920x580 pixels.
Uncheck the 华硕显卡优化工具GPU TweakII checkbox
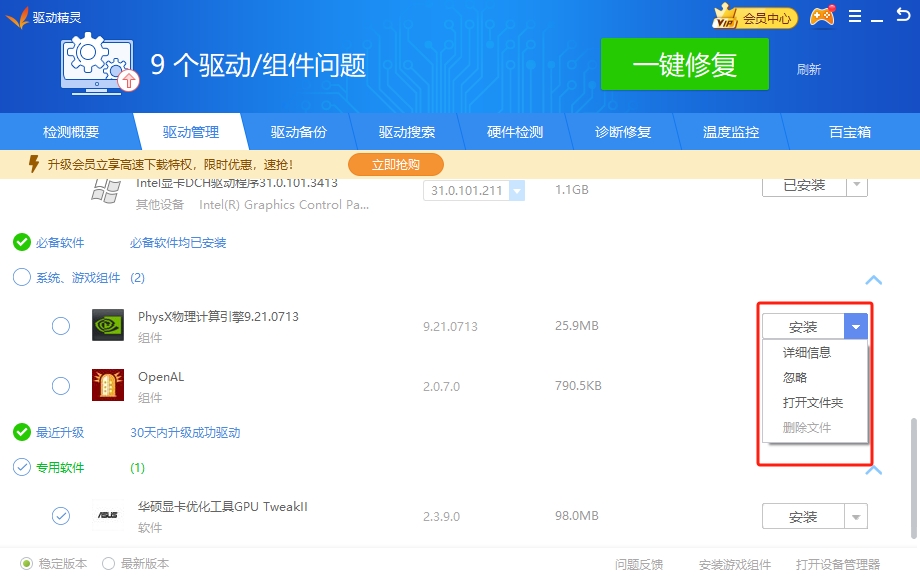[61, 515]
